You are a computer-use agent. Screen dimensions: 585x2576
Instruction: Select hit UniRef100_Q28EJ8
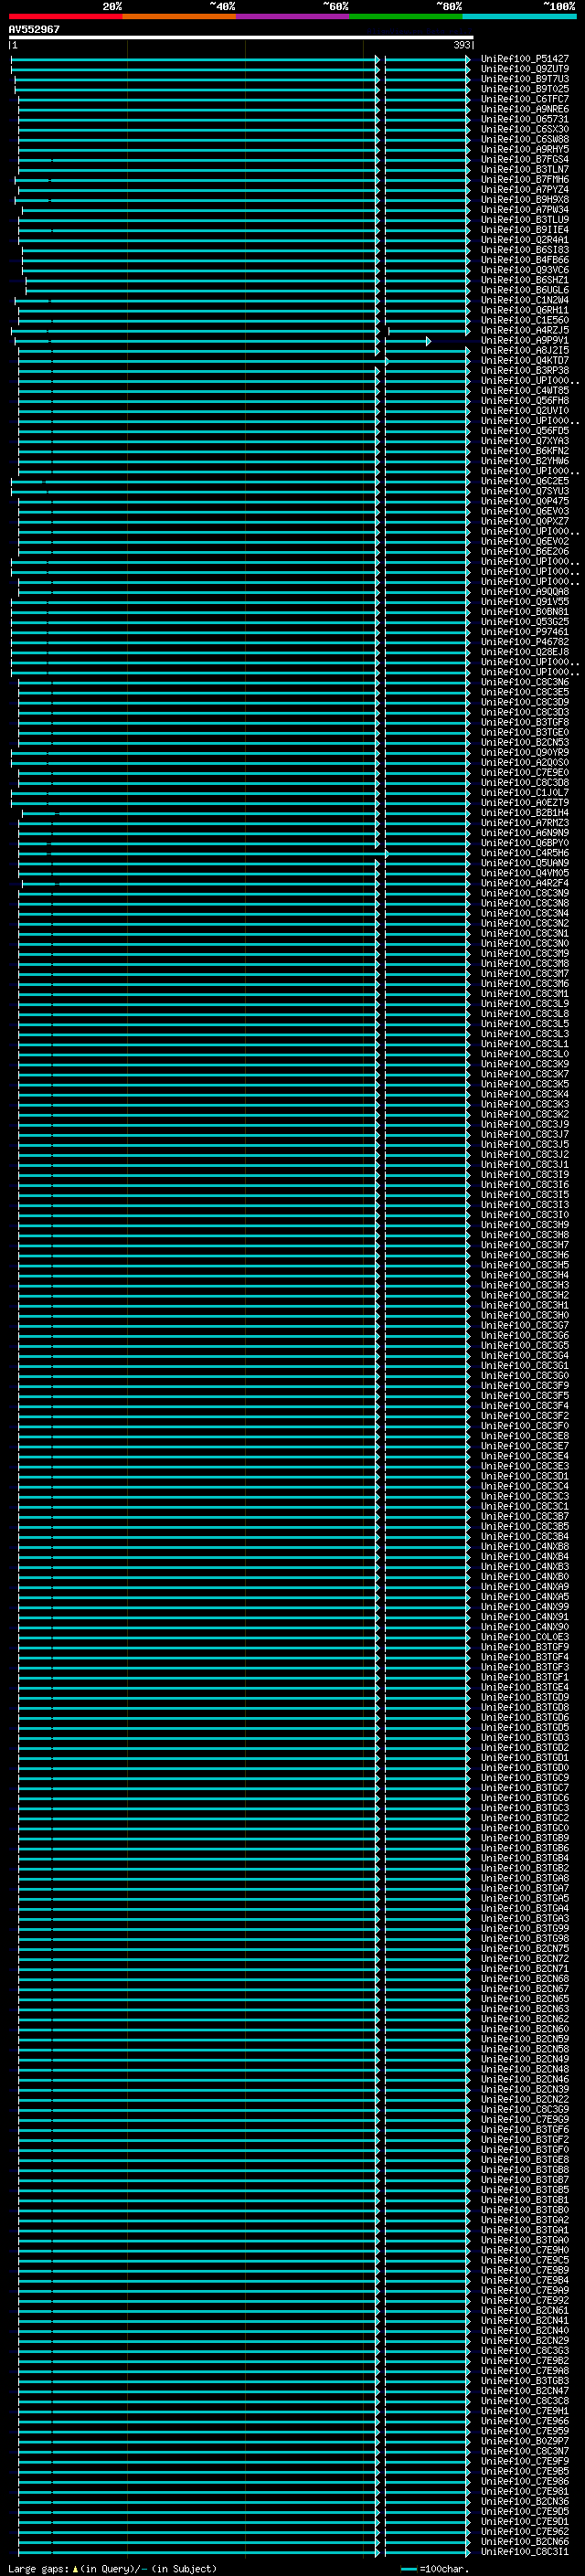pos(524,652)
